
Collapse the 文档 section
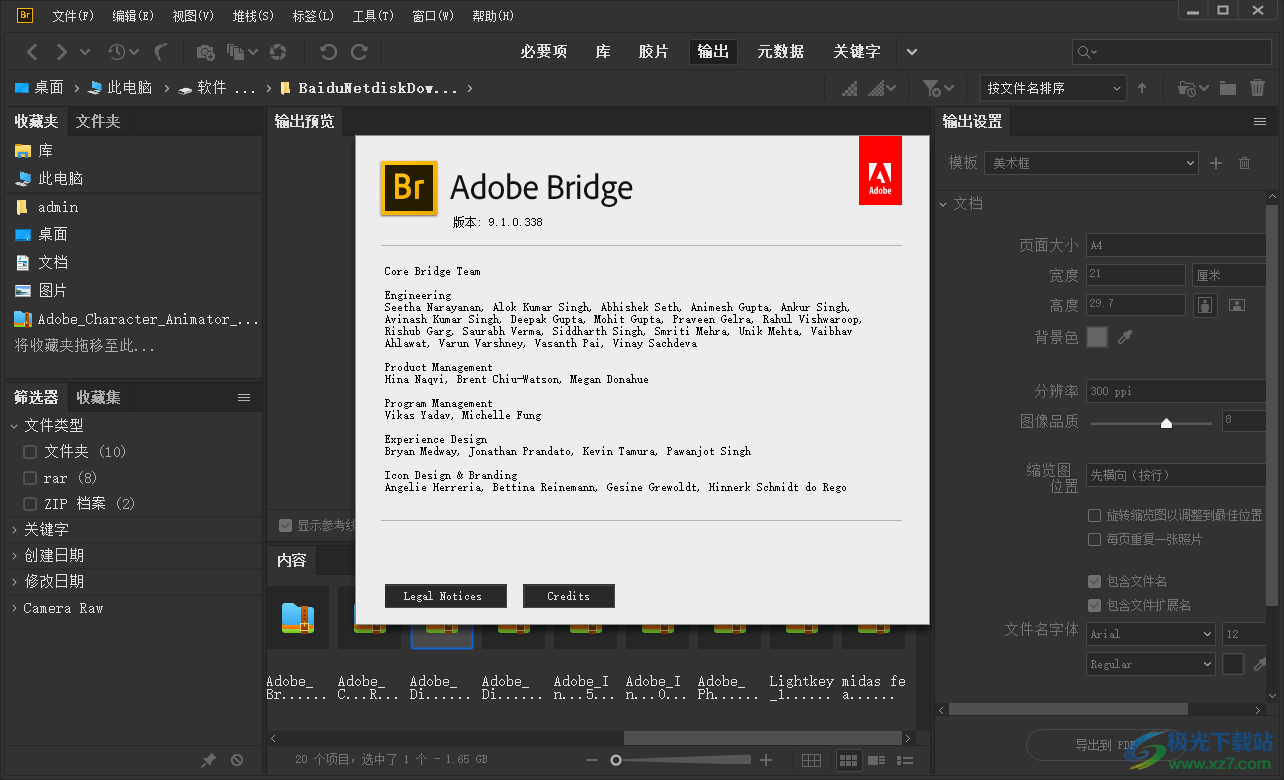coord(943,204)
